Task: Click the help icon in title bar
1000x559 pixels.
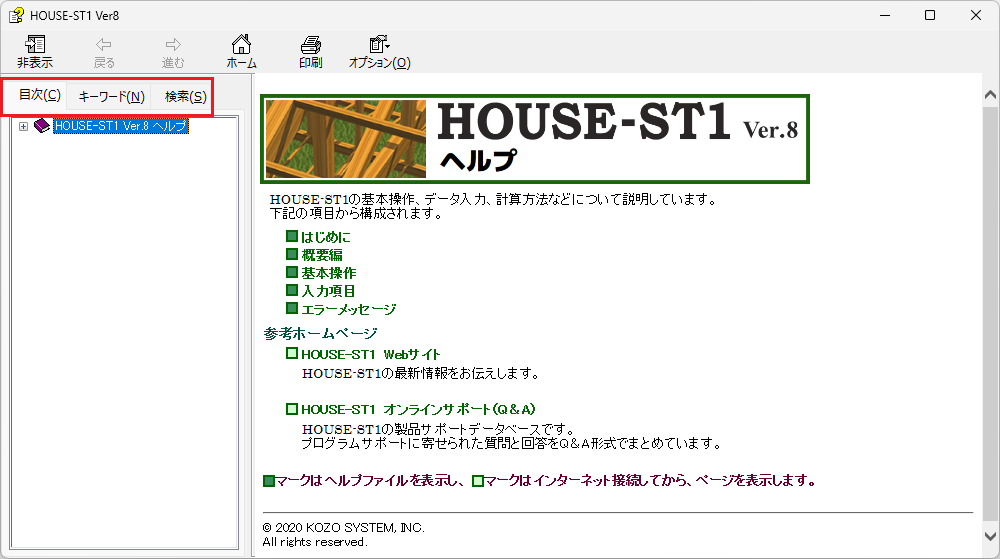Action: click(x=16, y=15)
